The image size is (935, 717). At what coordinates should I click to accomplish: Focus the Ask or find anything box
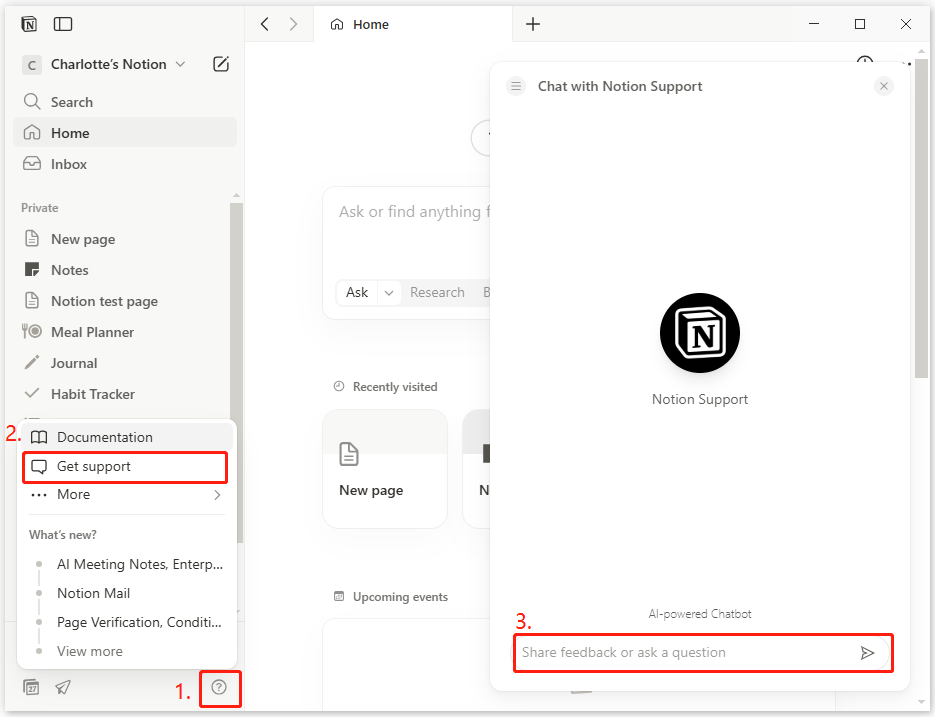414,212
